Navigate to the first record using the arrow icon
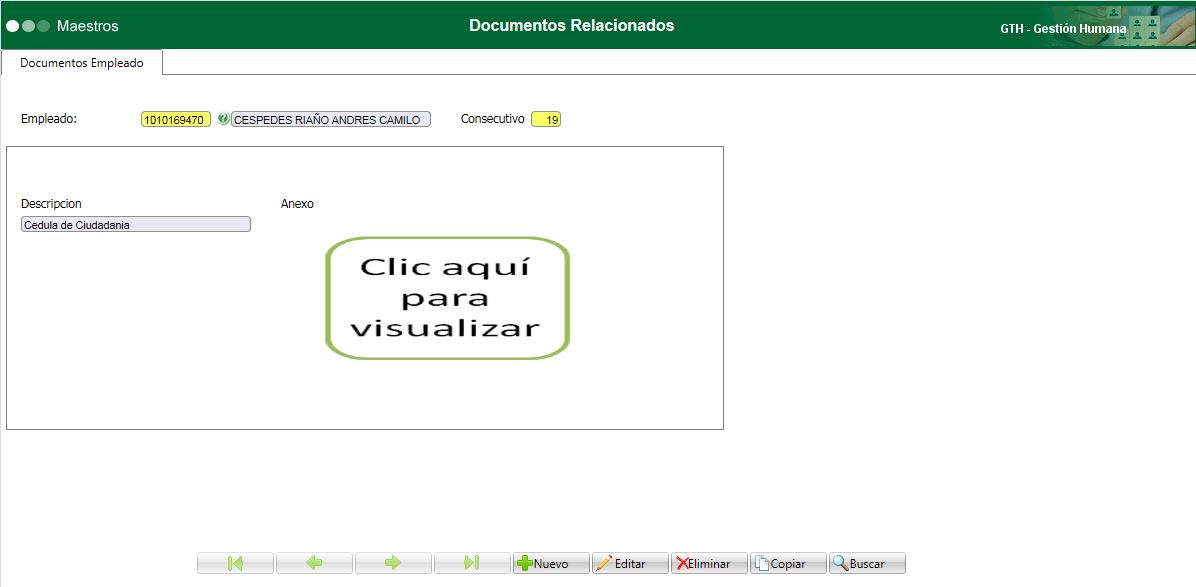This screenshot has width=1196, height=587. point(235,563)
